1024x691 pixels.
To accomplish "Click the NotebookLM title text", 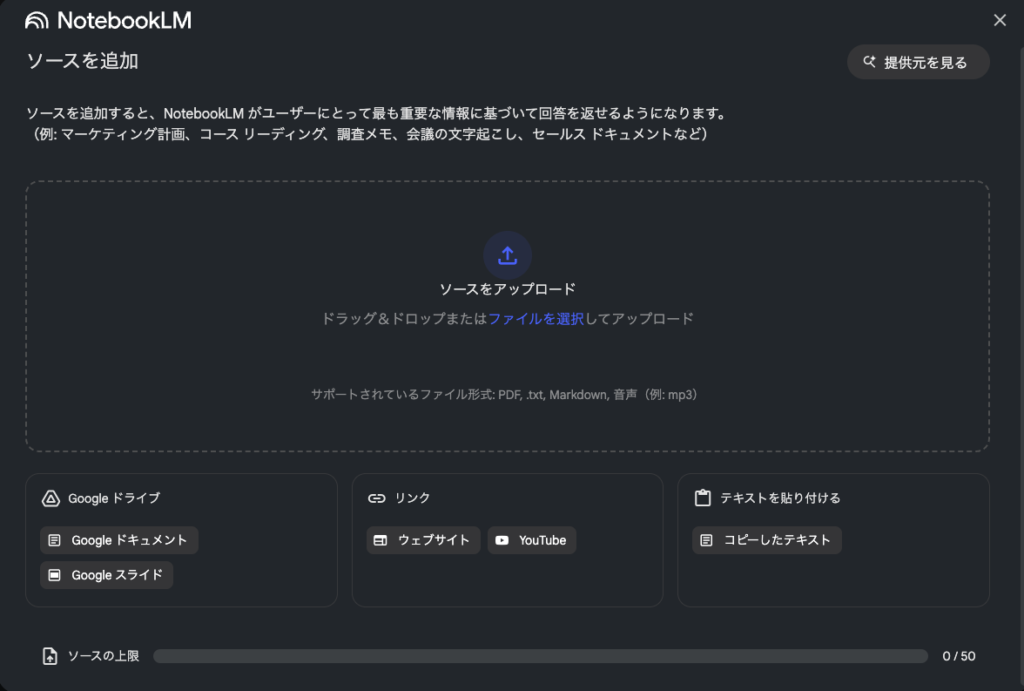I will click(x=125, y=21).
